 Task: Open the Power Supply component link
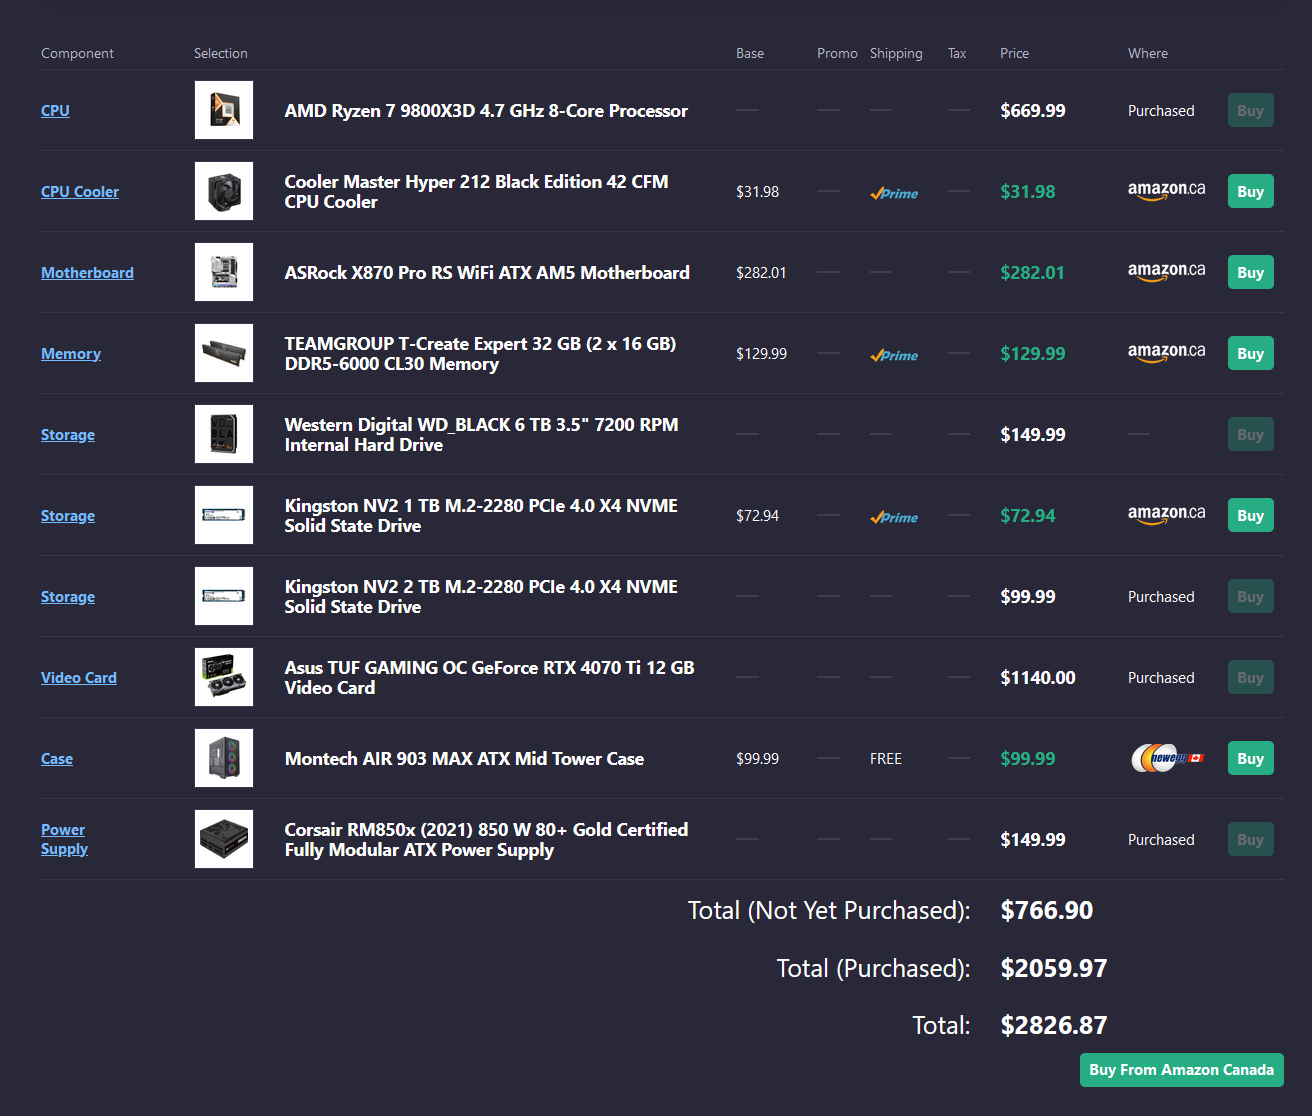[64, 839]
